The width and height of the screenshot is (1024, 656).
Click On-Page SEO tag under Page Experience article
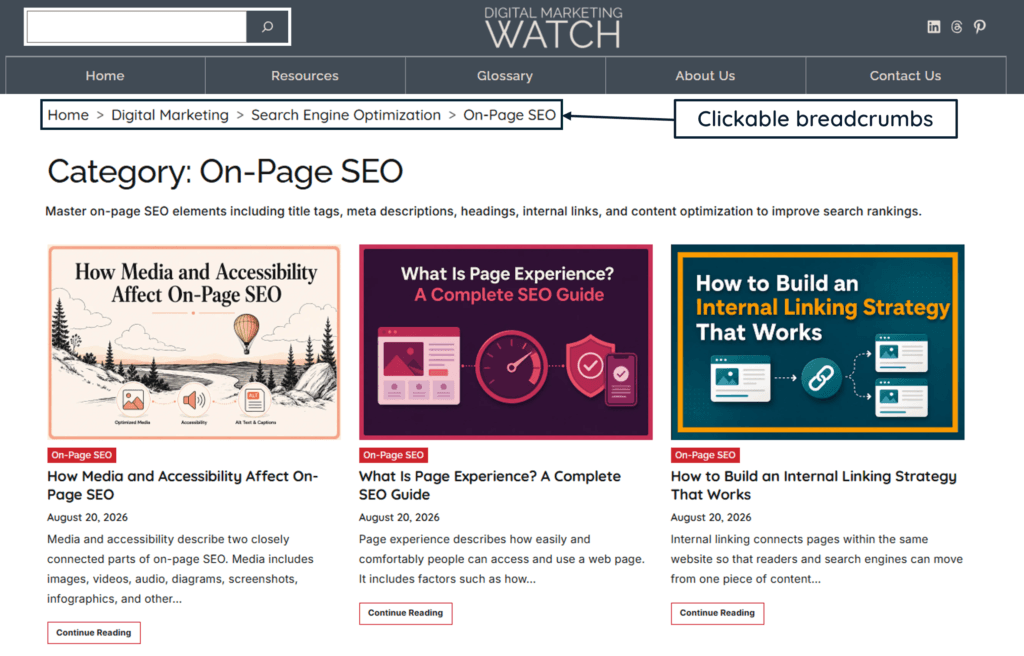coord(393,455)
